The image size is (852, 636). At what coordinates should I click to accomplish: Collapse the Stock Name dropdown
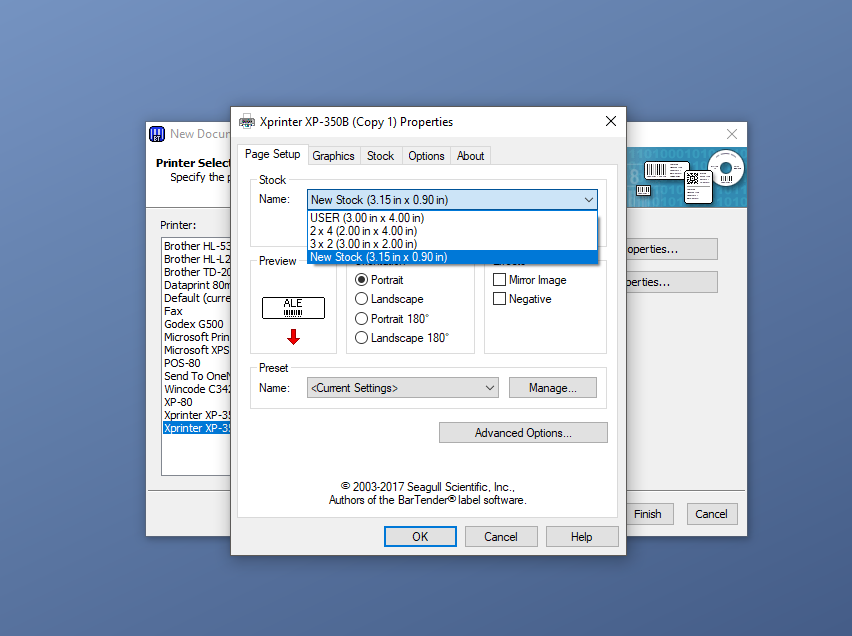tap(588, 200)
